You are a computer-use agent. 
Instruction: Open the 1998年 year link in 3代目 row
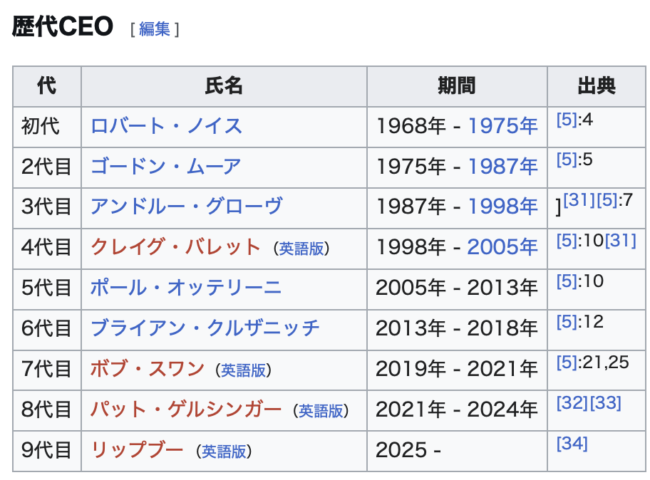coord(503,207)
